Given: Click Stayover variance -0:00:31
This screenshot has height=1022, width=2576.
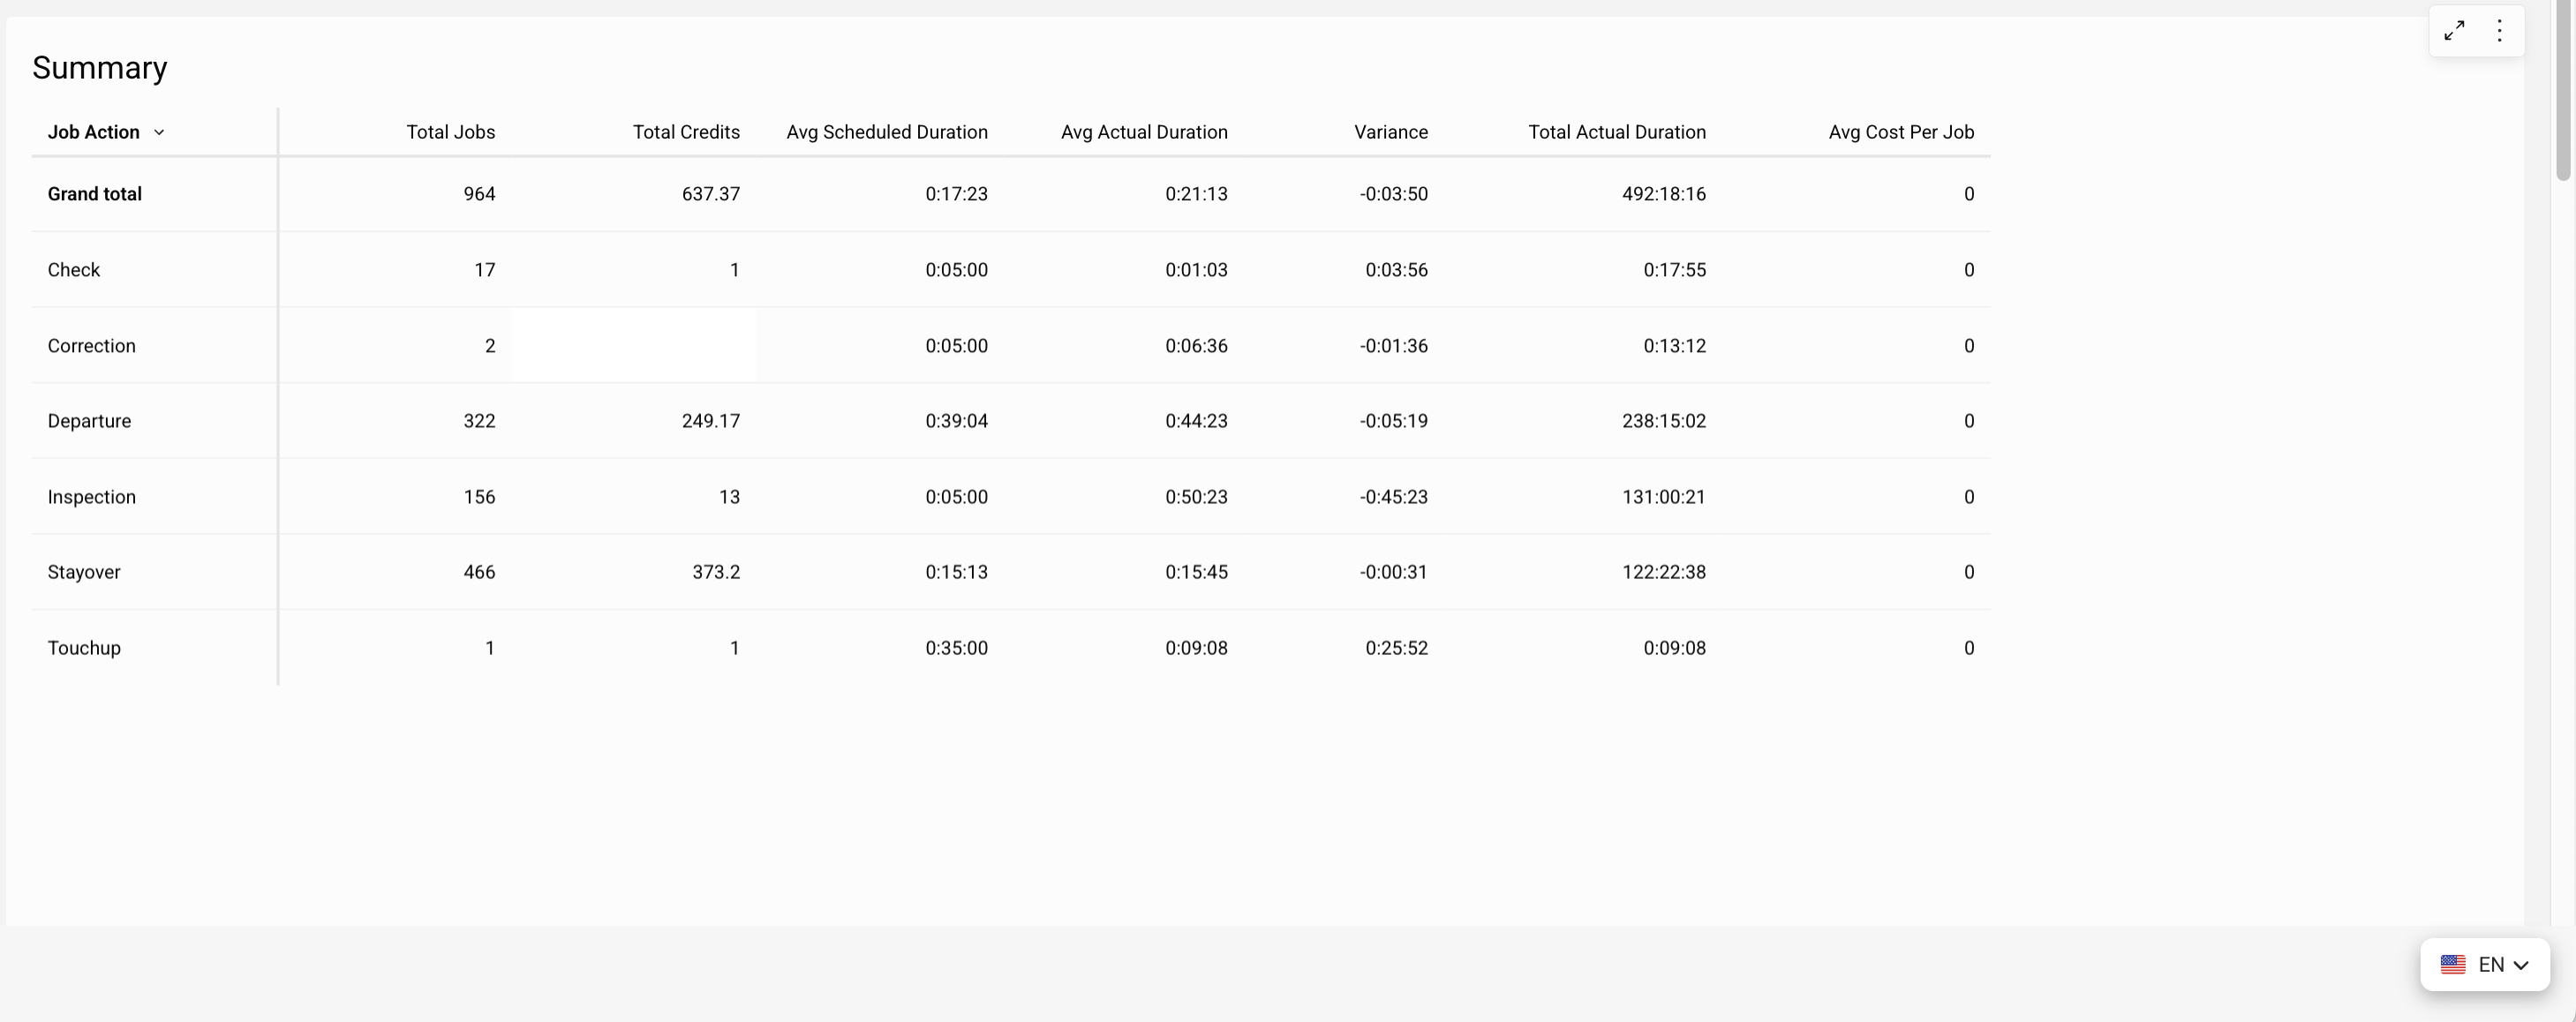Looking at the screenshot, I should click(1393, 572).
